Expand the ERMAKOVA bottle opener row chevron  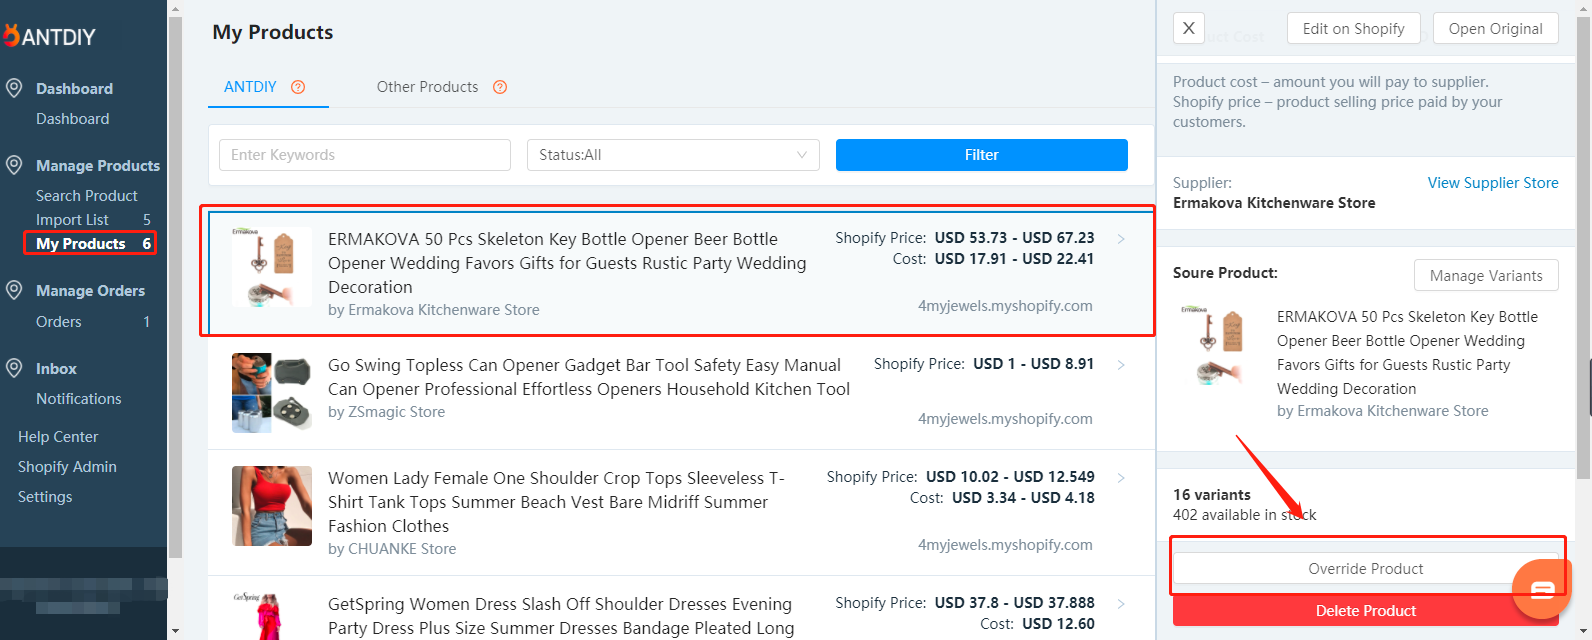(1121, 239)
